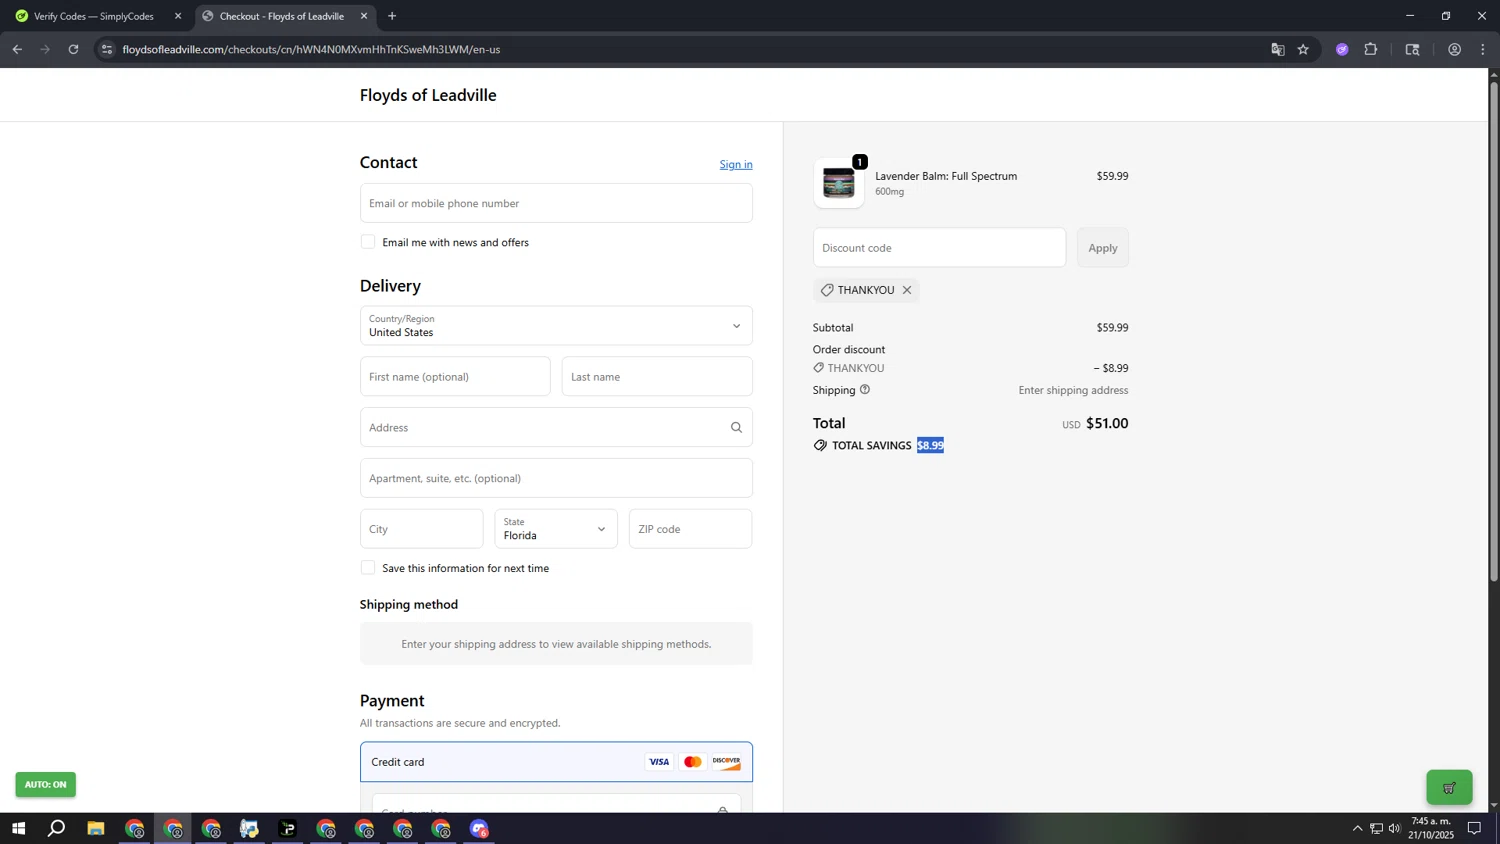Bookmark this page with the star icon

tap(1303, 49)
